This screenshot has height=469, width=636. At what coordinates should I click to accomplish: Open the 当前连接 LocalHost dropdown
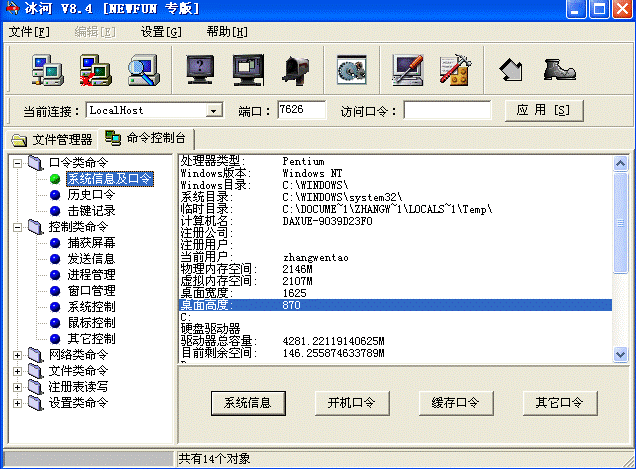213,110
